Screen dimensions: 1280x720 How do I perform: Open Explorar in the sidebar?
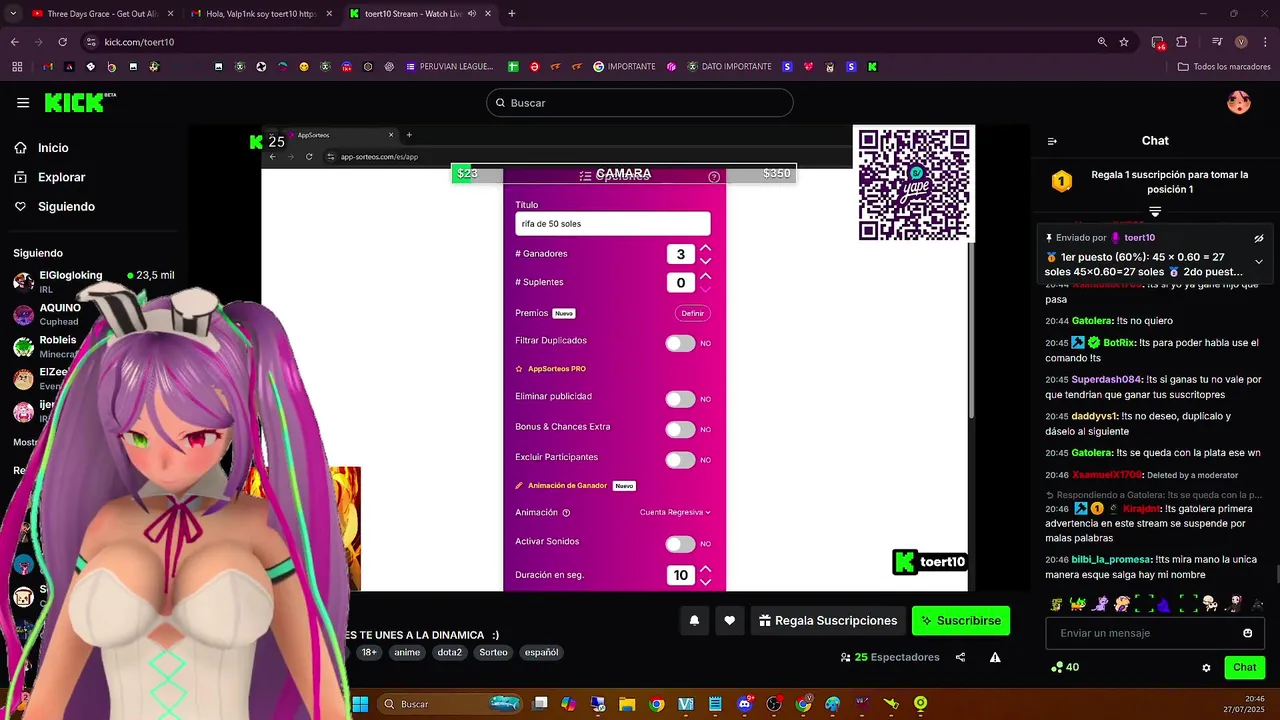pos(61,177)
